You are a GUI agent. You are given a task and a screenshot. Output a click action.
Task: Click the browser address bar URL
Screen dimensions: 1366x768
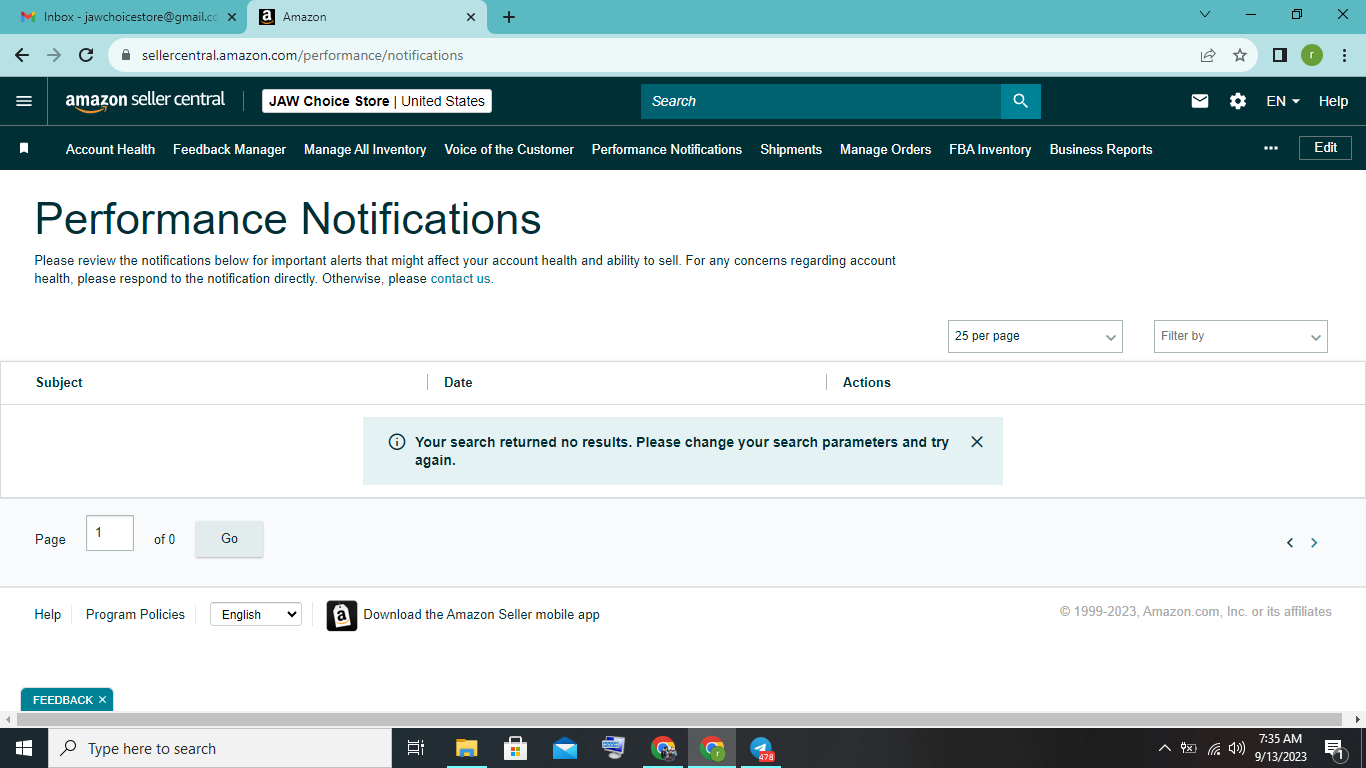click(x=302, y=55)
